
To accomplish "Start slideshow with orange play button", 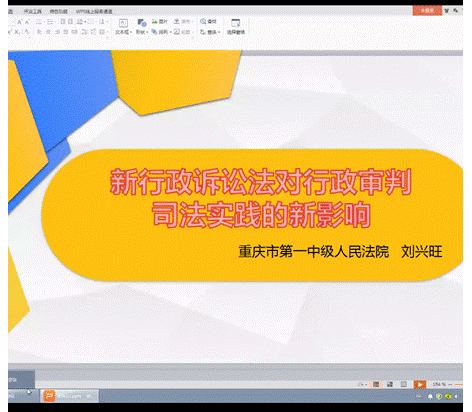I will (x=420, y=384).
